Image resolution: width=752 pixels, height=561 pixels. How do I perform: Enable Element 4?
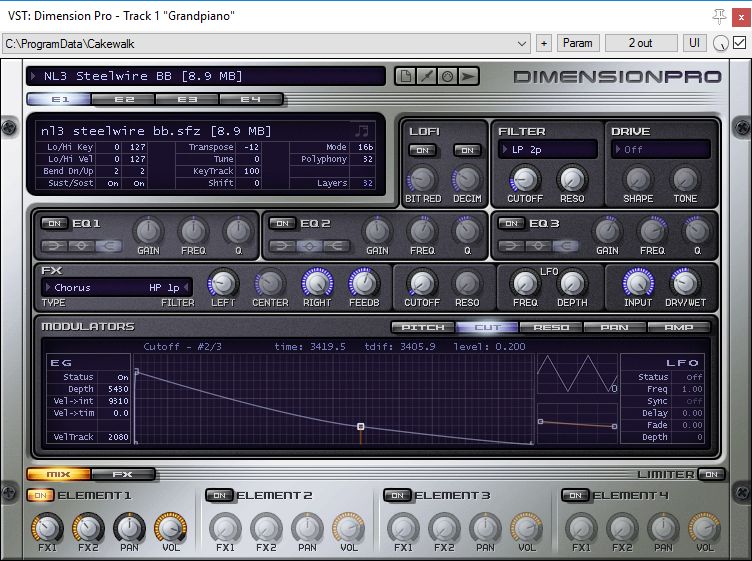(576, 495)
